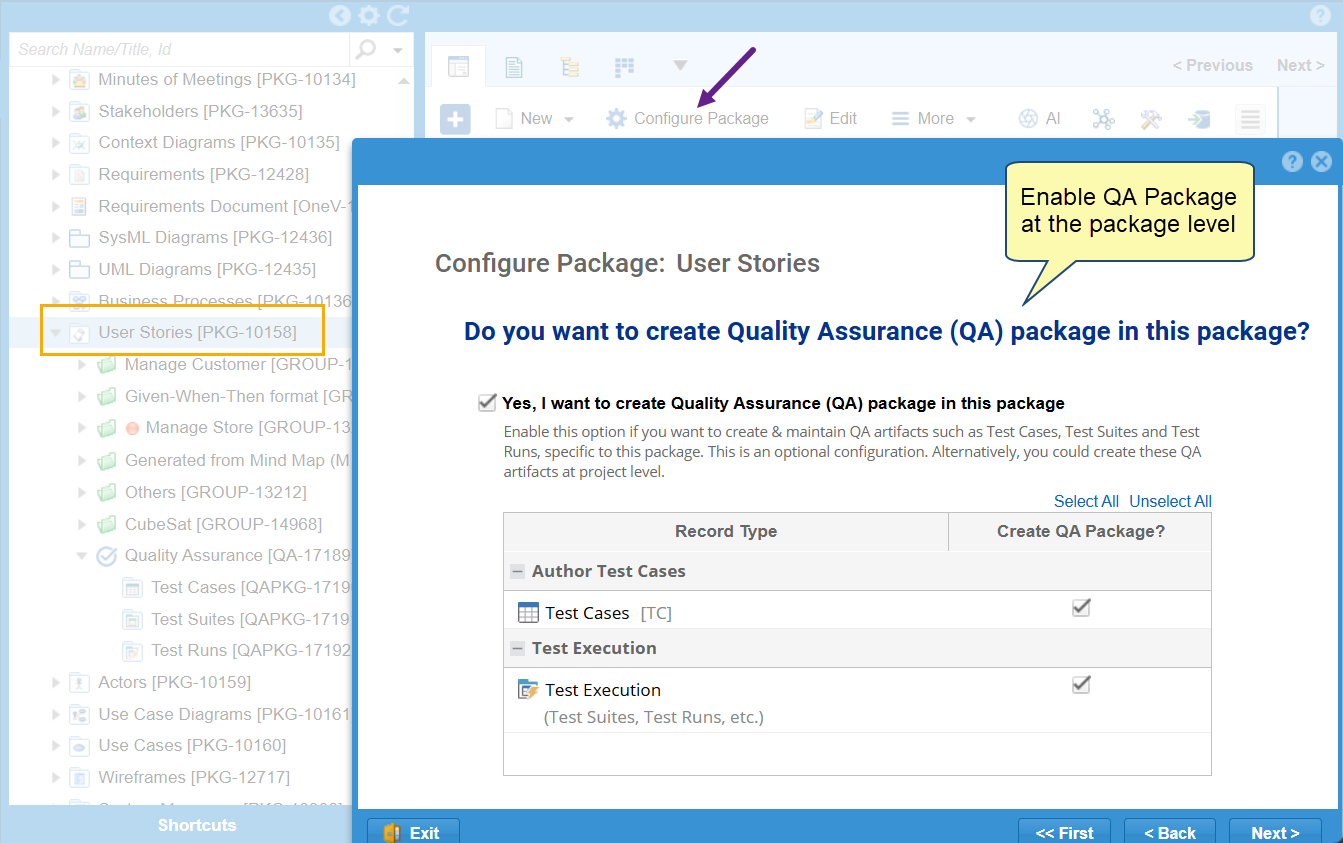
Task: Close the Configure Package dialog
Action: 1322,161
